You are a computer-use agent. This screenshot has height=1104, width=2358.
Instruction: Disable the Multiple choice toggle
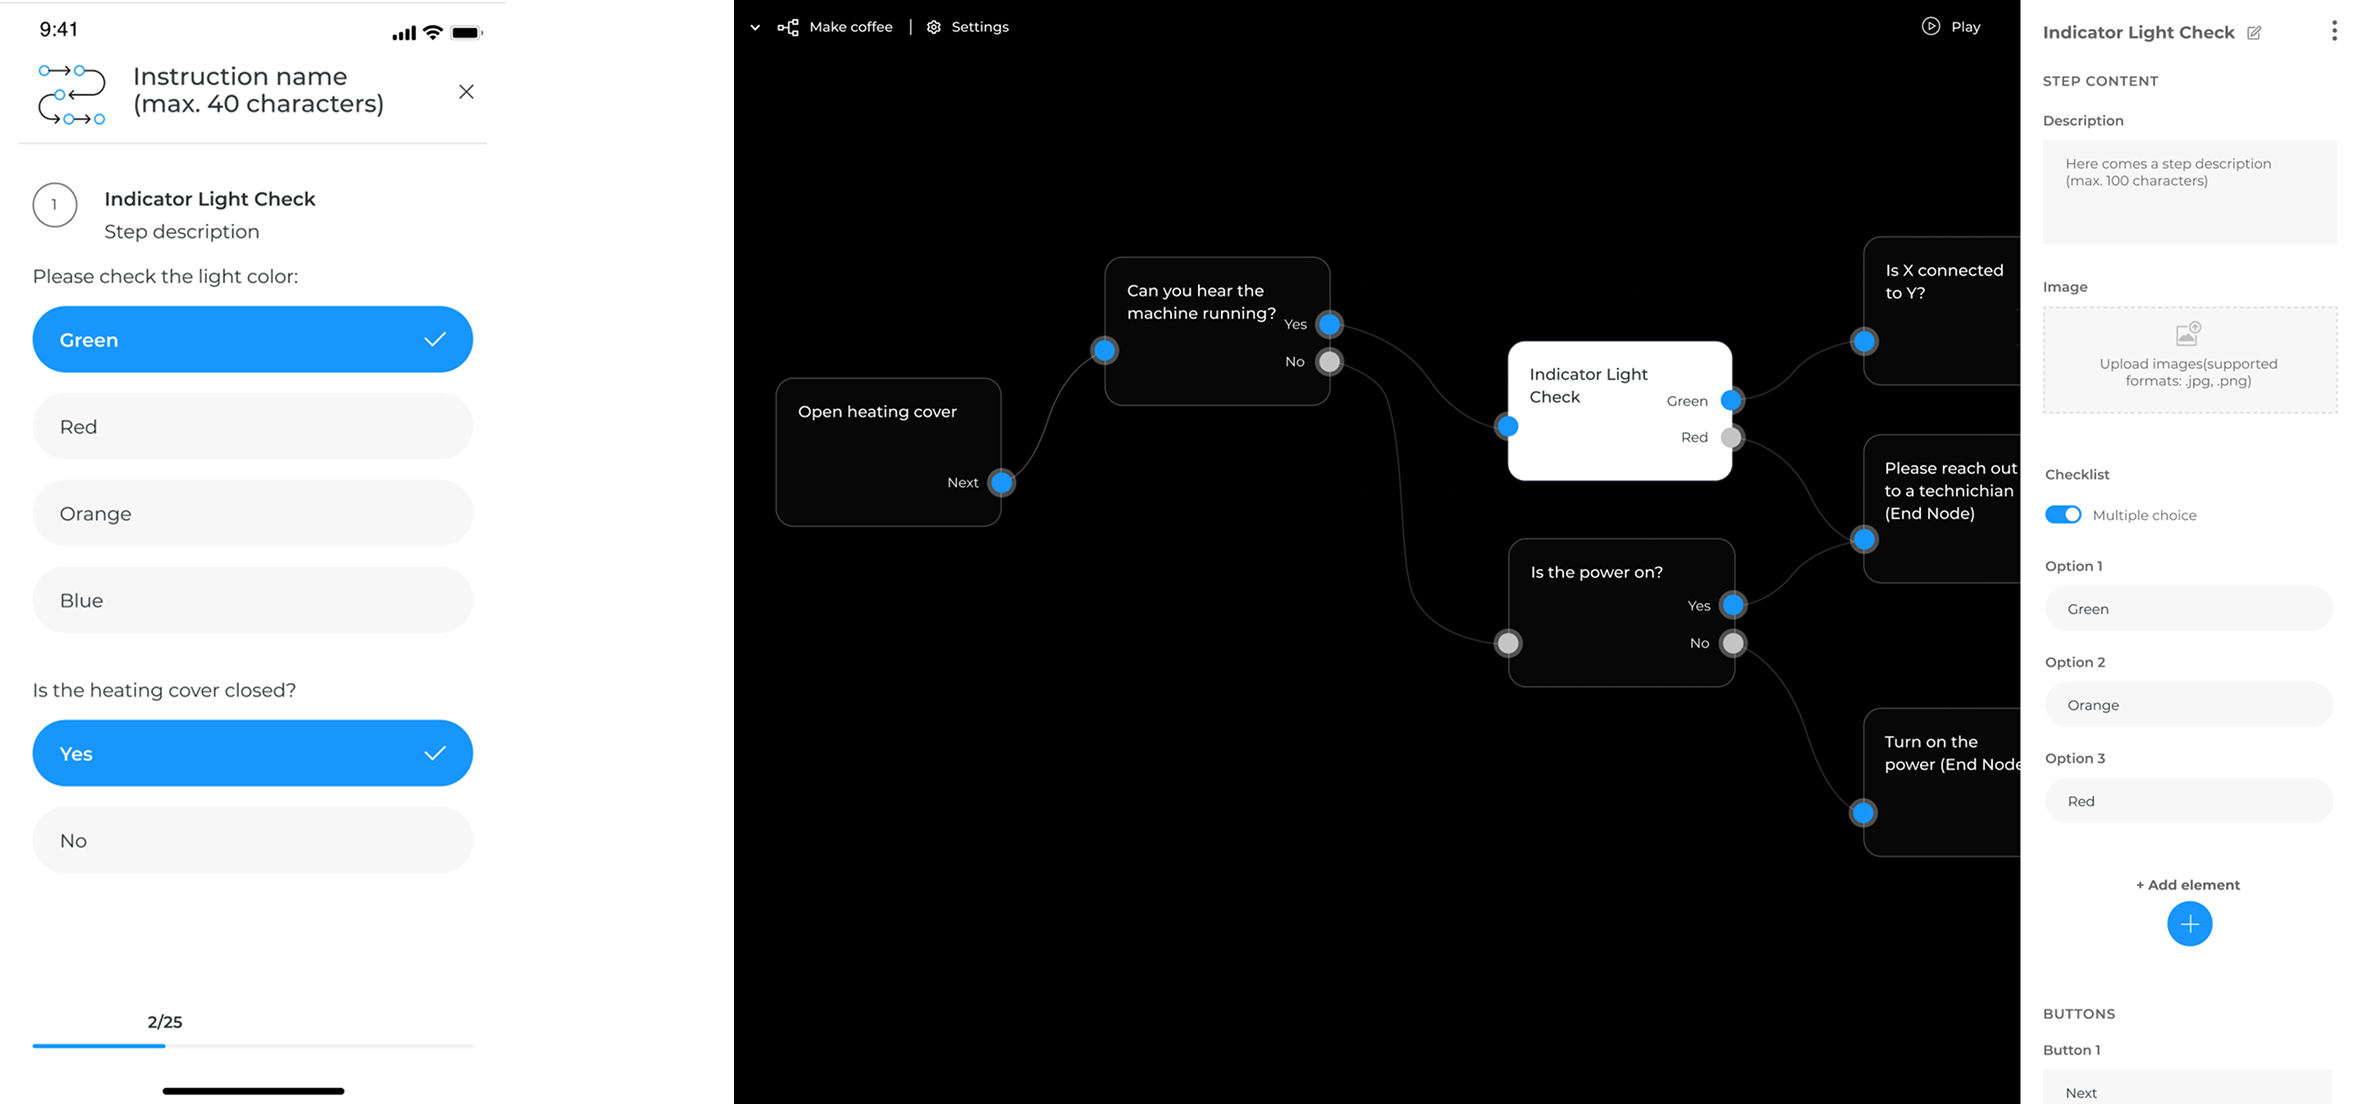click(2062, 514)
